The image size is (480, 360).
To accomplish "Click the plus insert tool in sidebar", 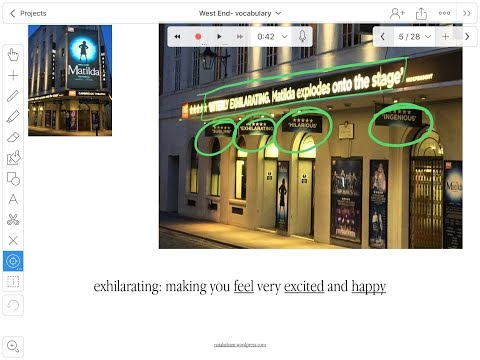I will (x=13, y=75).
